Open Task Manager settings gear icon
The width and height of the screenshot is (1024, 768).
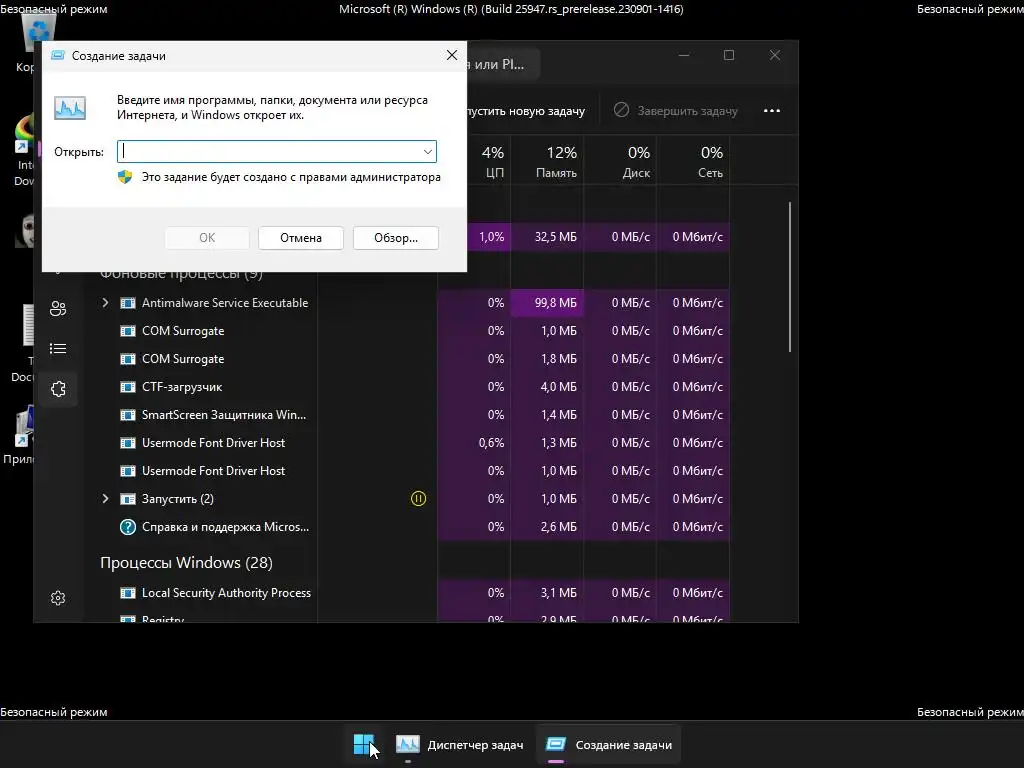click(58, 598)
